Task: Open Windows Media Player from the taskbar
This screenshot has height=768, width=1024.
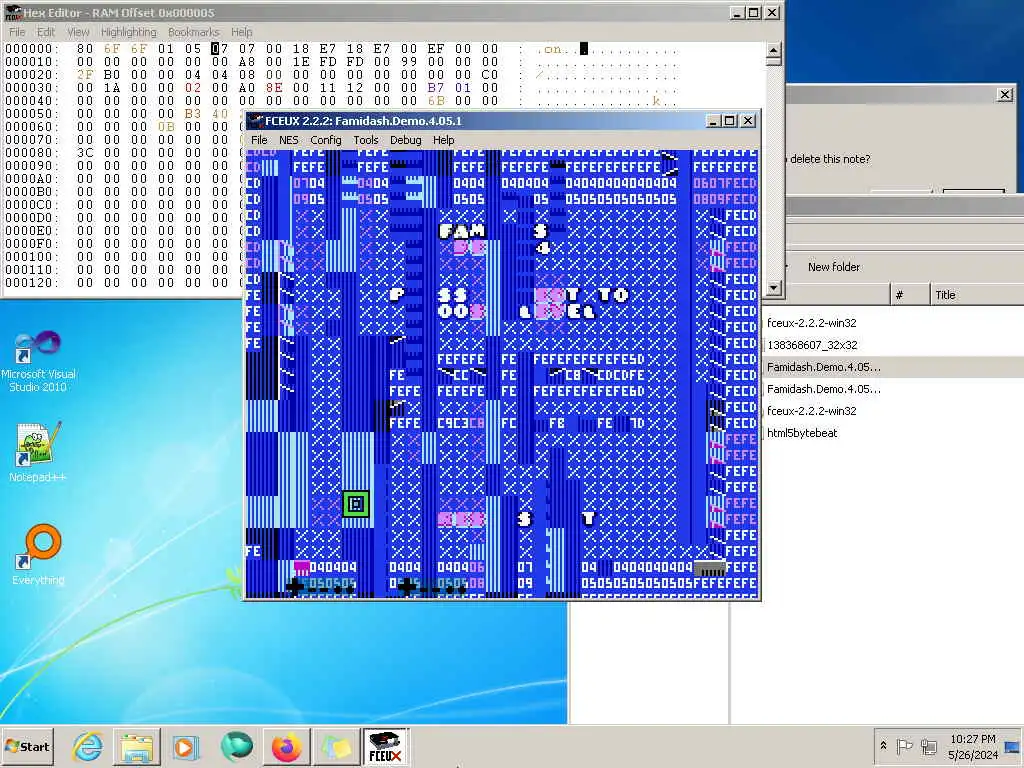Action: point(185,746)
